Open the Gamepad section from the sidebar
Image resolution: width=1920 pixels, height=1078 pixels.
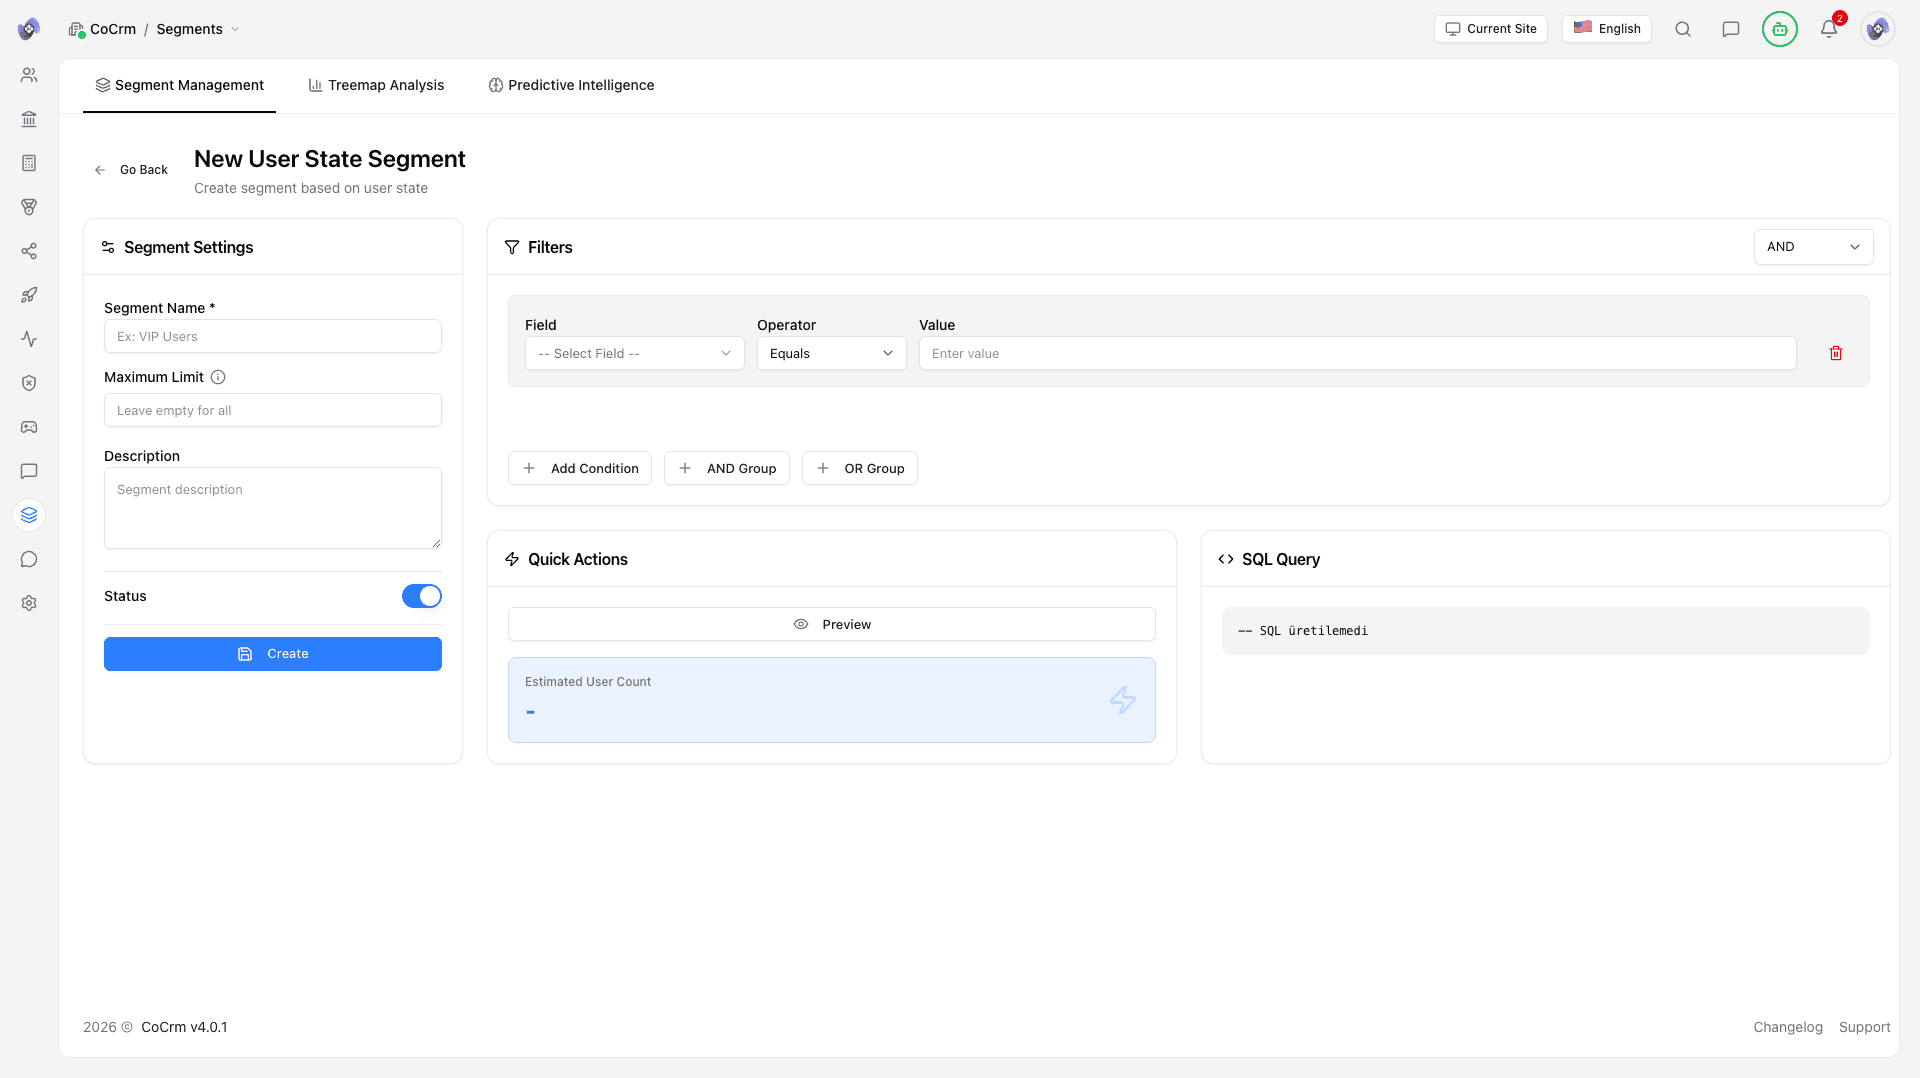[29, 427]
